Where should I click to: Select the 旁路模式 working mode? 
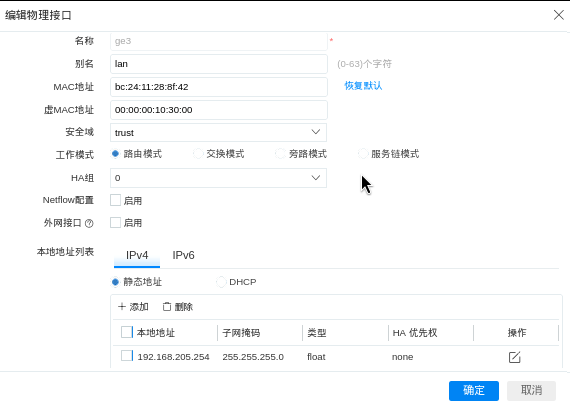tap(280, 154)
